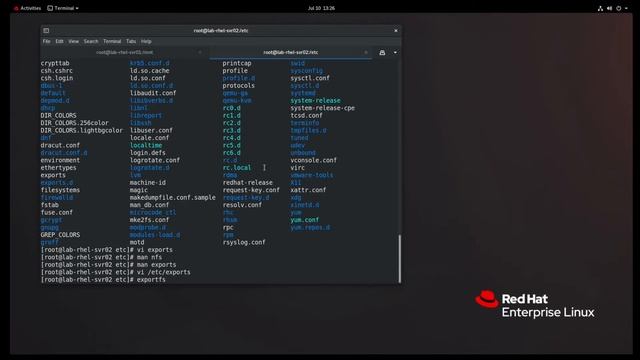This screenshot has width=640, height=360.
Task: Click the 'protocols' entry
Action: coord(238,86)
